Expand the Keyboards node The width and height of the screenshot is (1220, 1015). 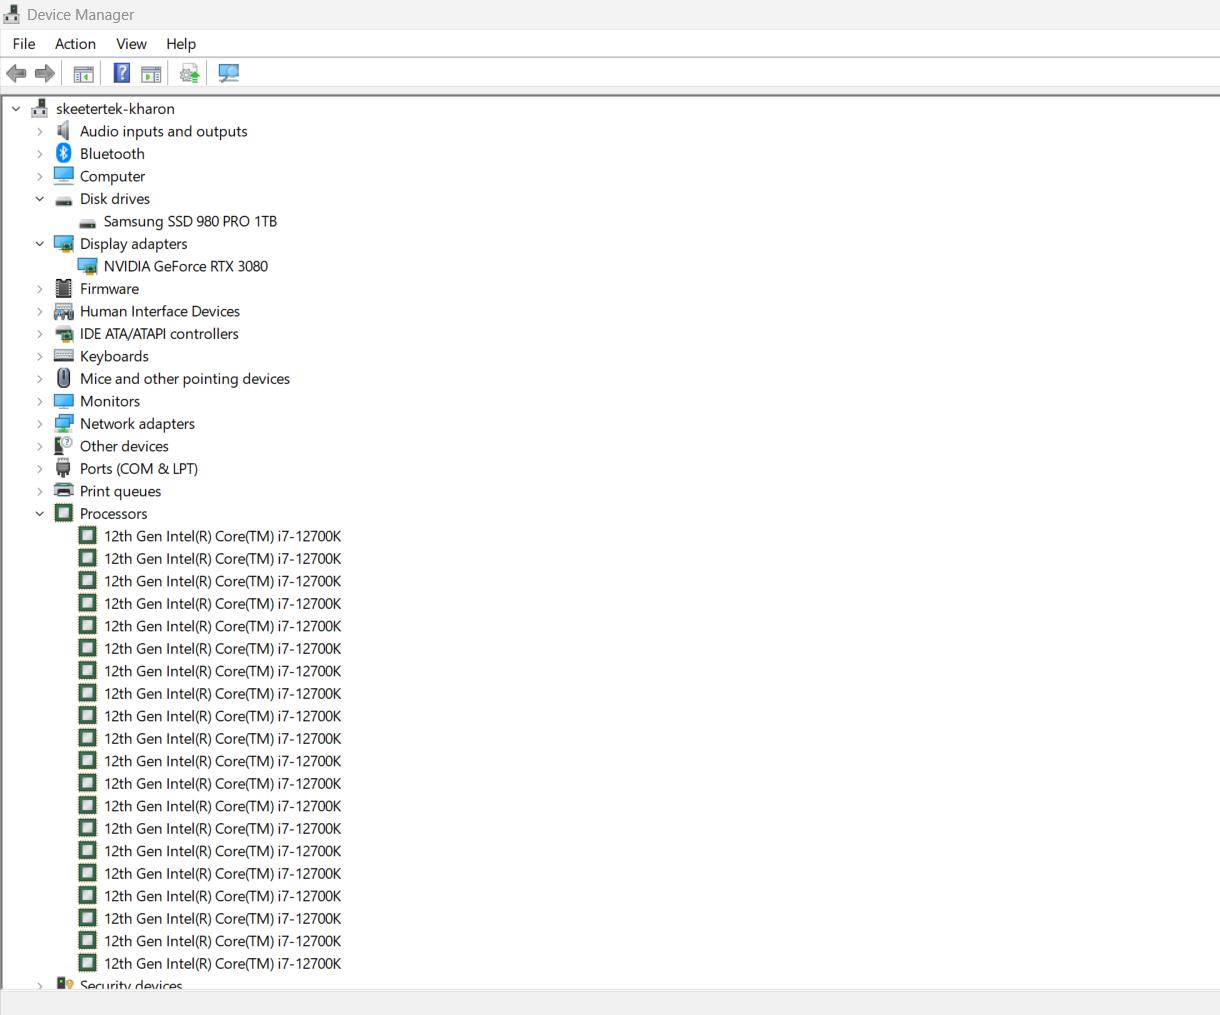40,356
